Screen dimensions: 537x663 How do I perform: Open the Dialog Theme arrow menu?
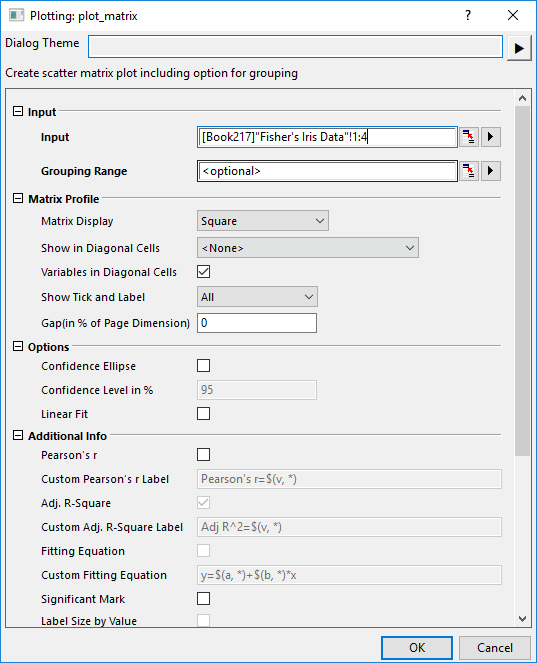click(519, 48)
